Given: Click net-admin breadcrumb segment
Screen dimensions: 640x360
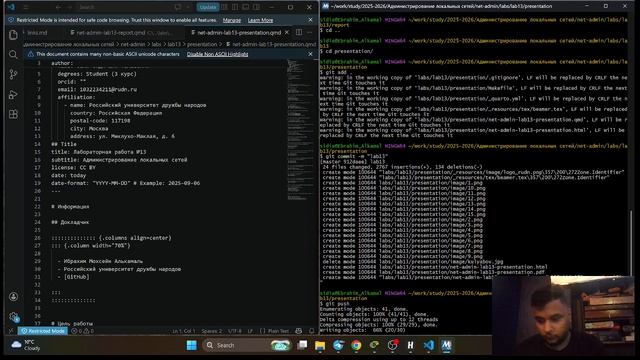Looking at the screenshot, I should click(x=133, y=44).
